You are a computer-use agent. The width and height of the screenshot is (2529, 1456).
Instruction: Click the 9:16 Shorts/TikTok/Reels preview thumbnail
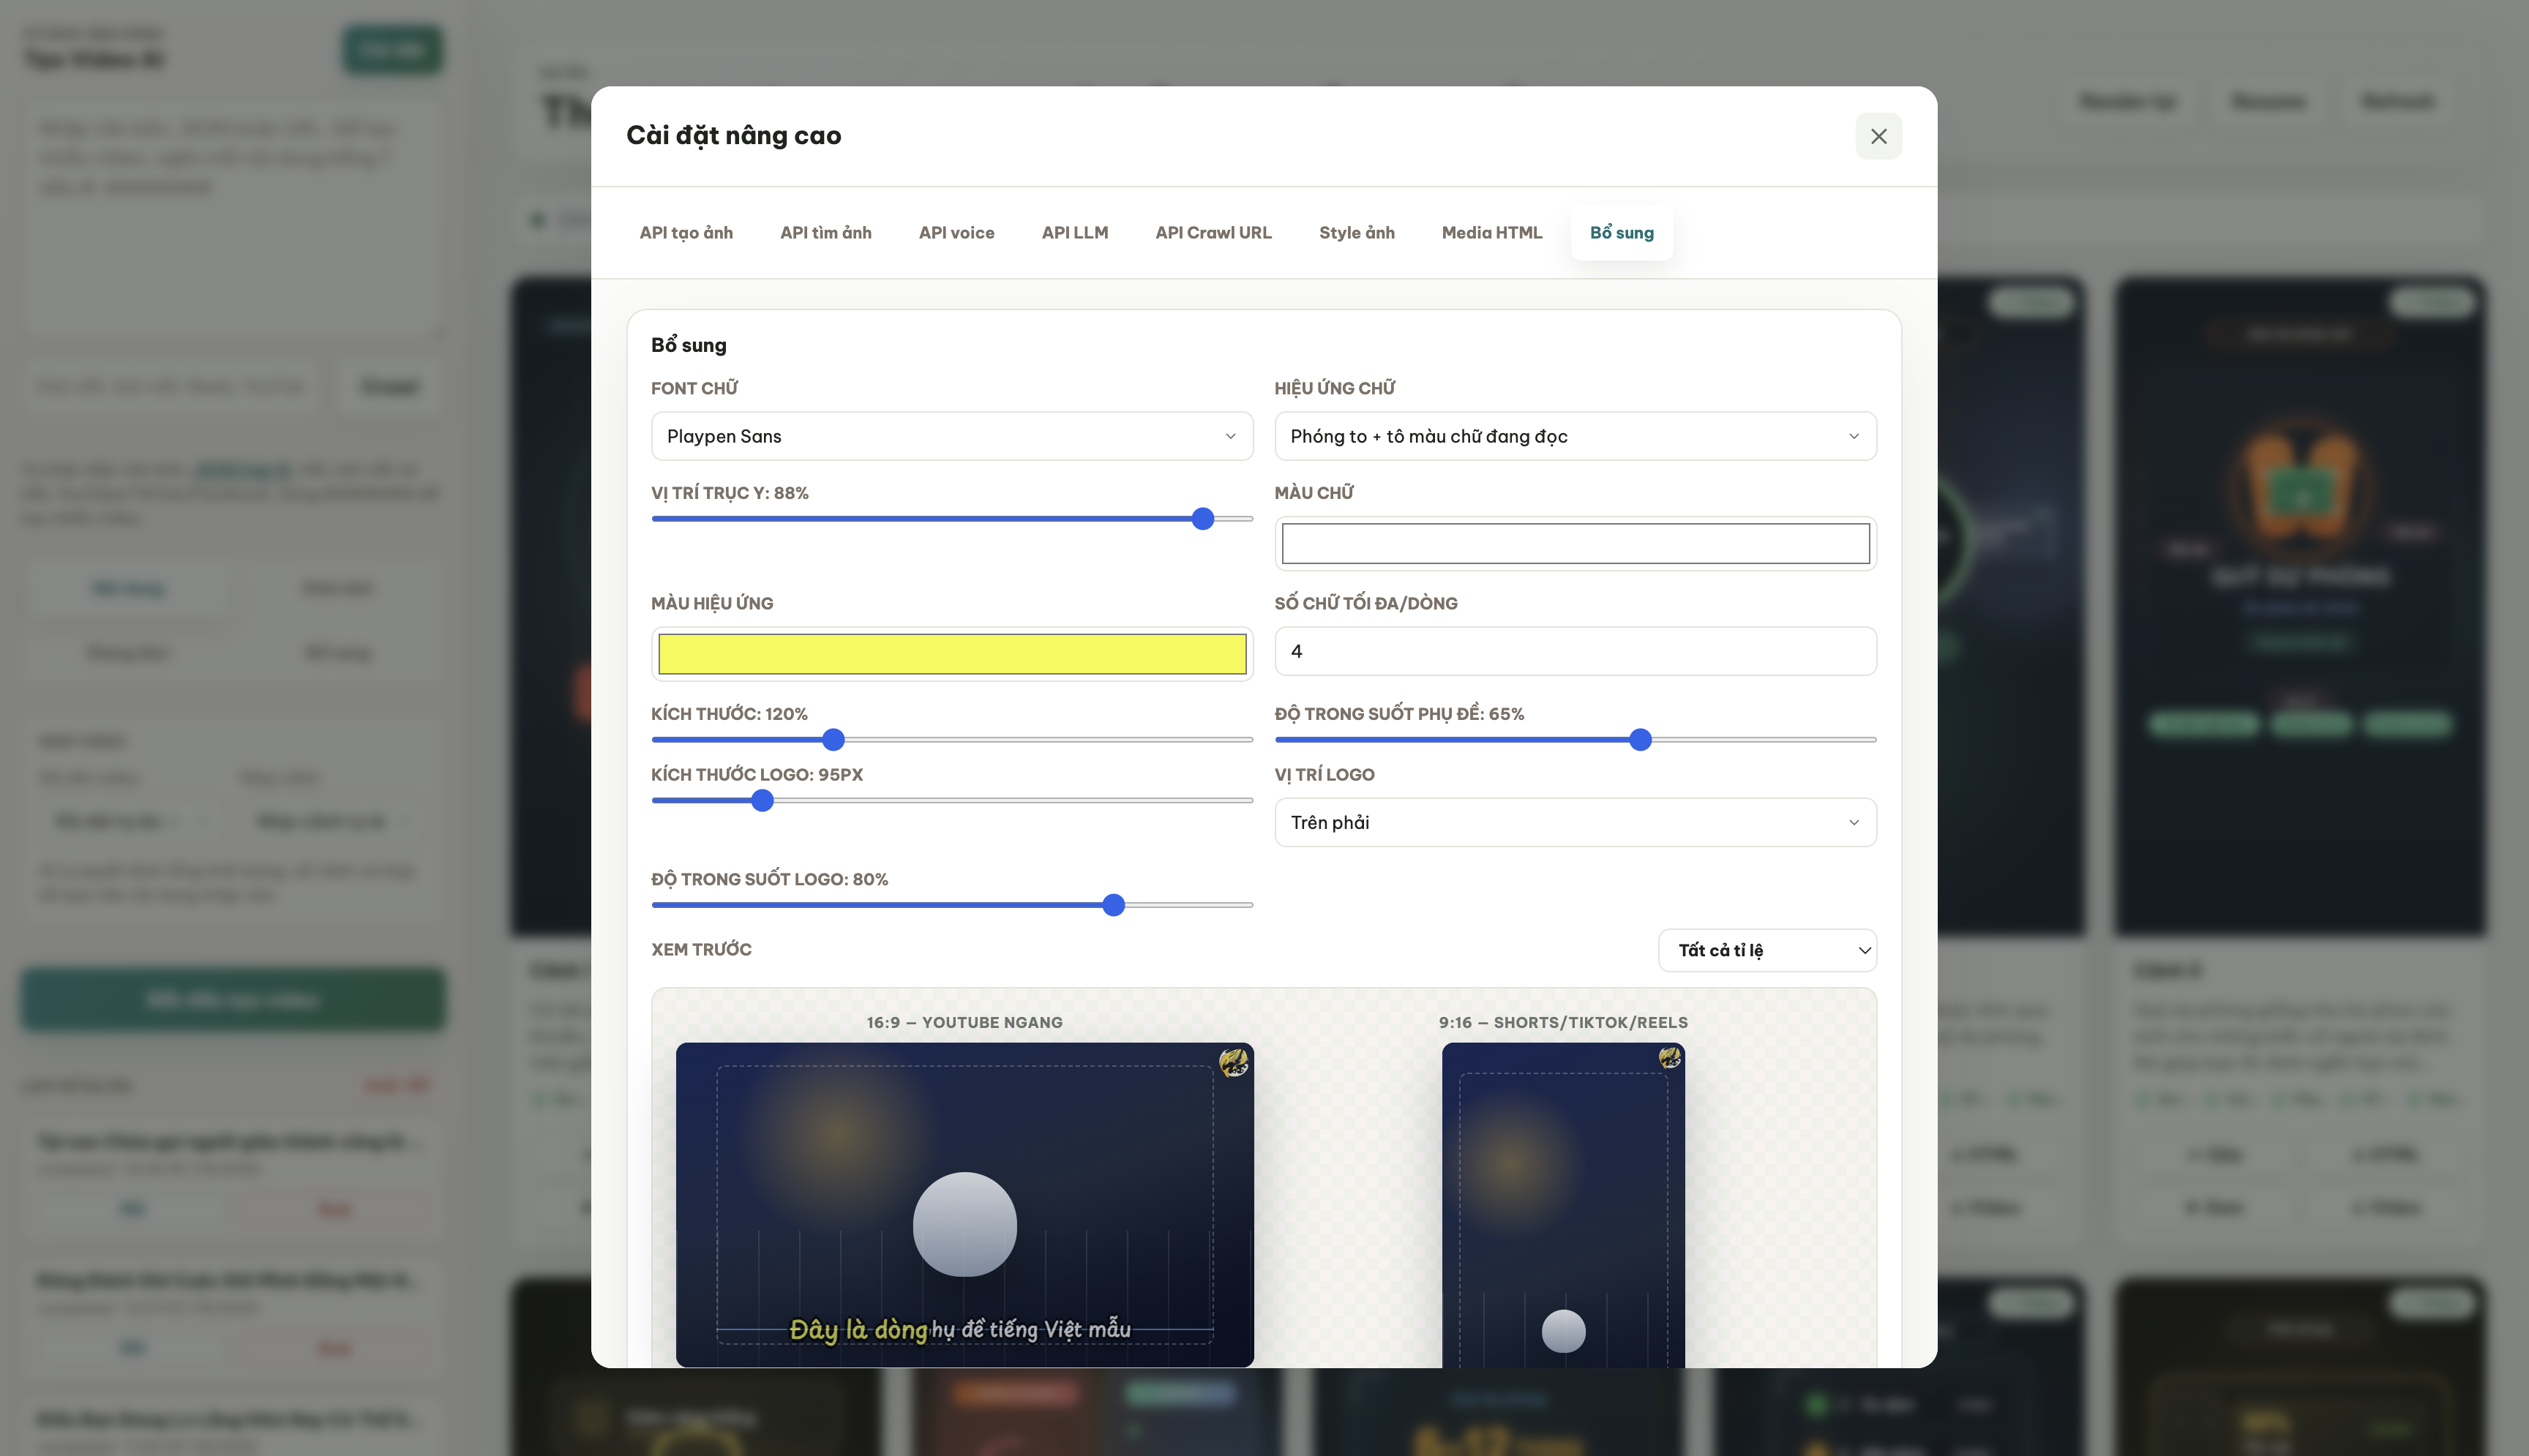point(1562,1204)
